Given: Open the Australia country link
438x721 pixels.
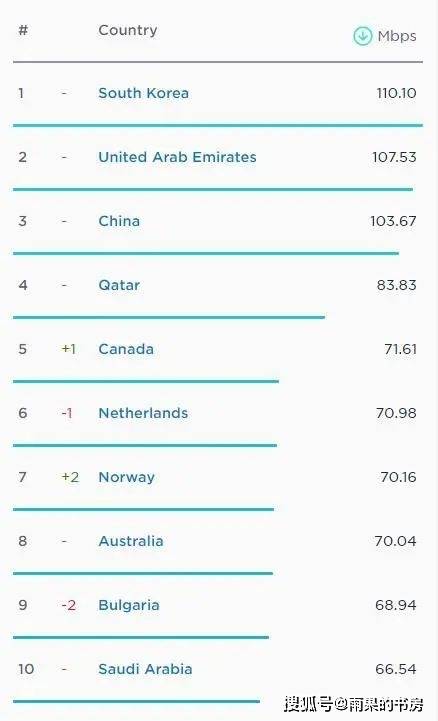Looking at the screenshot, I should [131, 541].
